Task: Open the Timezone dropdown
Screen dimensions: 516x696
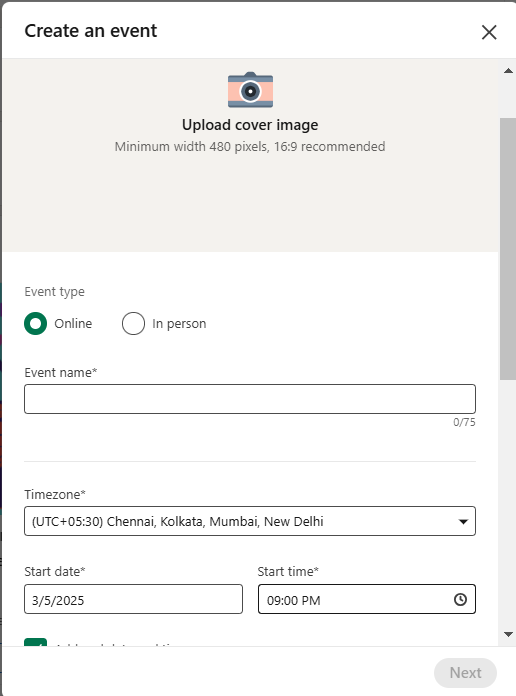Action: click(250, 521)
